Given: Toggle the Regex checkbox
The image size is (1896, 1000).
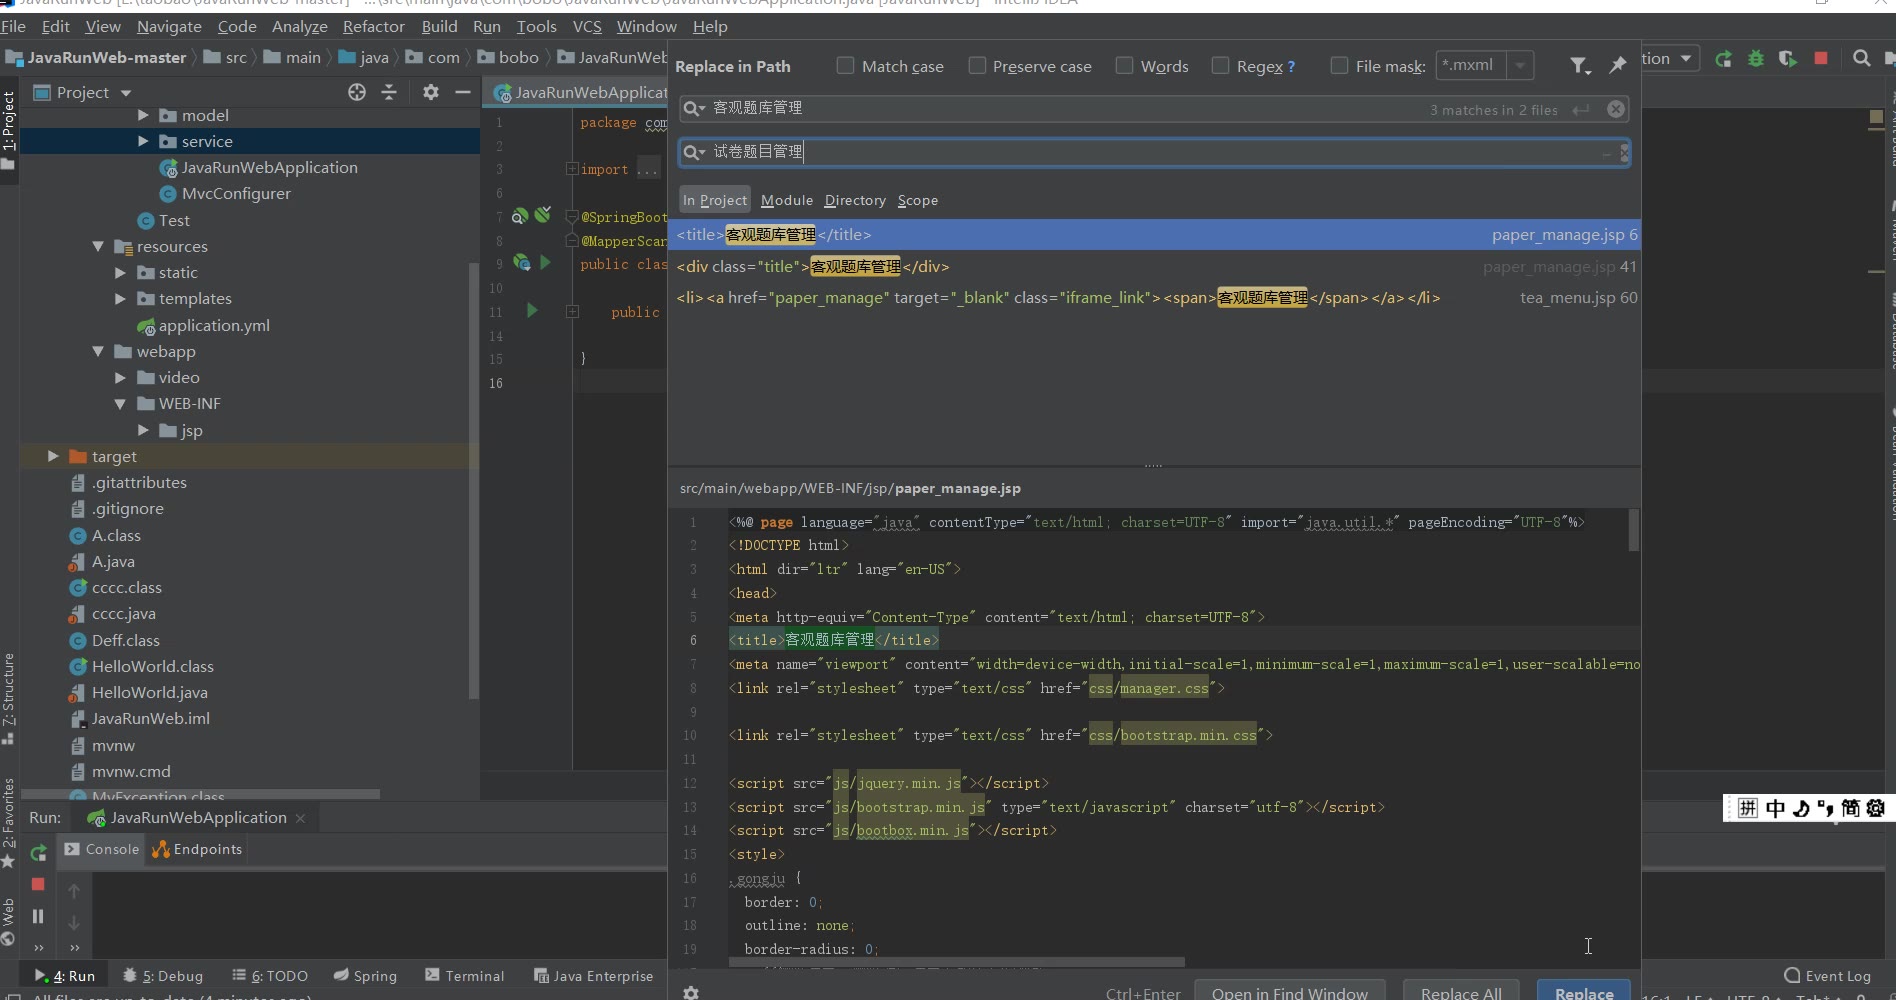Looking at the screenshot, I should point(1220,66).
